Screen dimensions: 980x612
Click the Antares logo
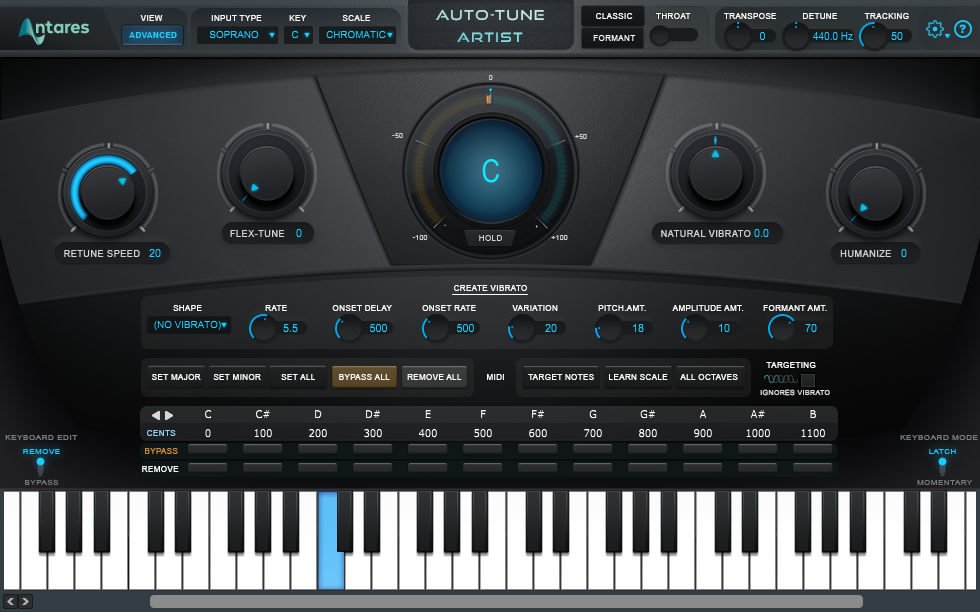54,29
